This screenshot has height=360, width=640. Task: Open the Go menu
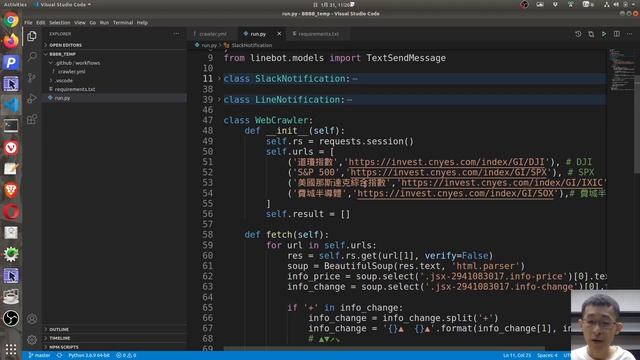pyautogui.click(x=93, y=23)
